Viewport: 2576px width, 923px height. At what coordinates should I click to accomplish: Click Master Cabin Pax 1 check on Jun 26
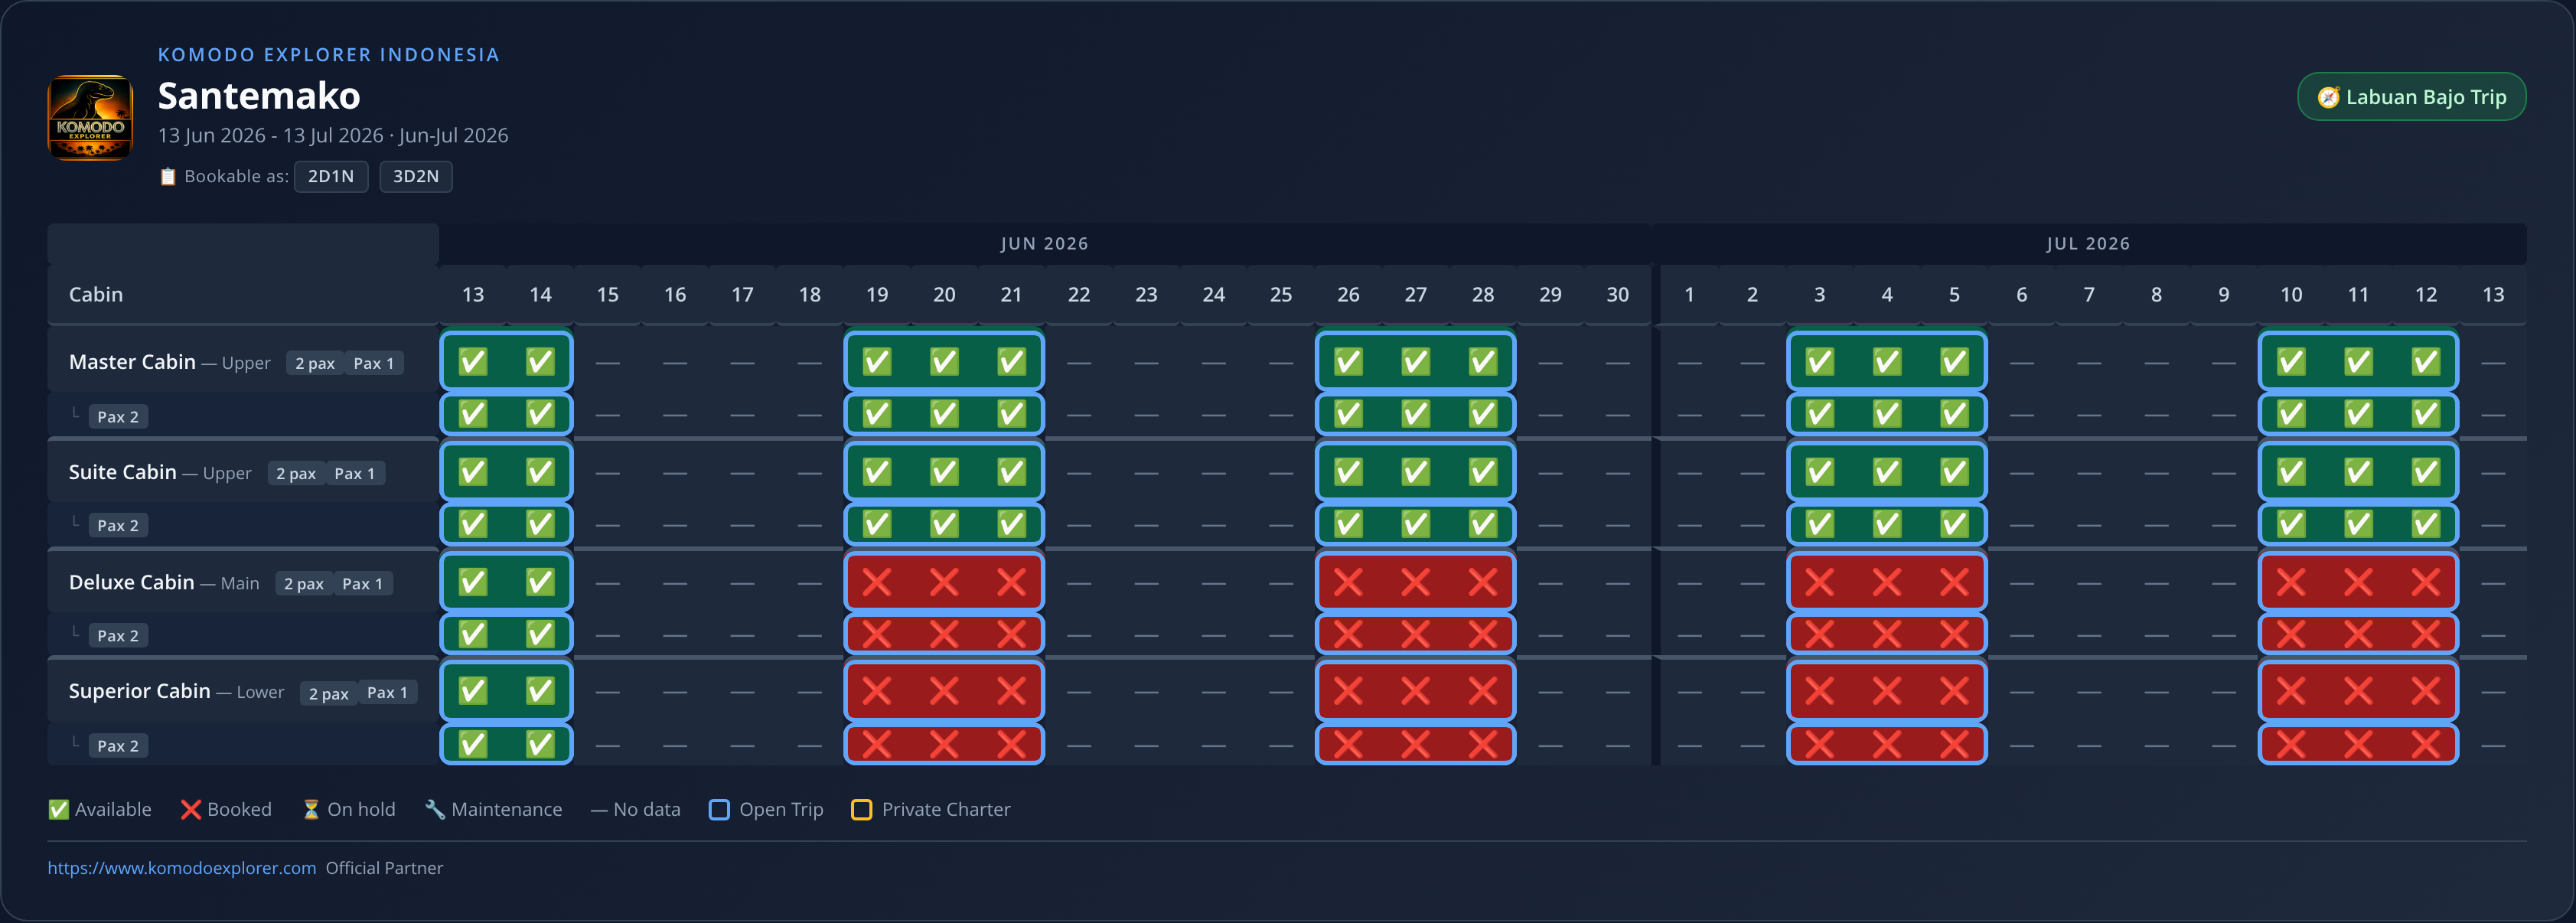point(1348,361)
